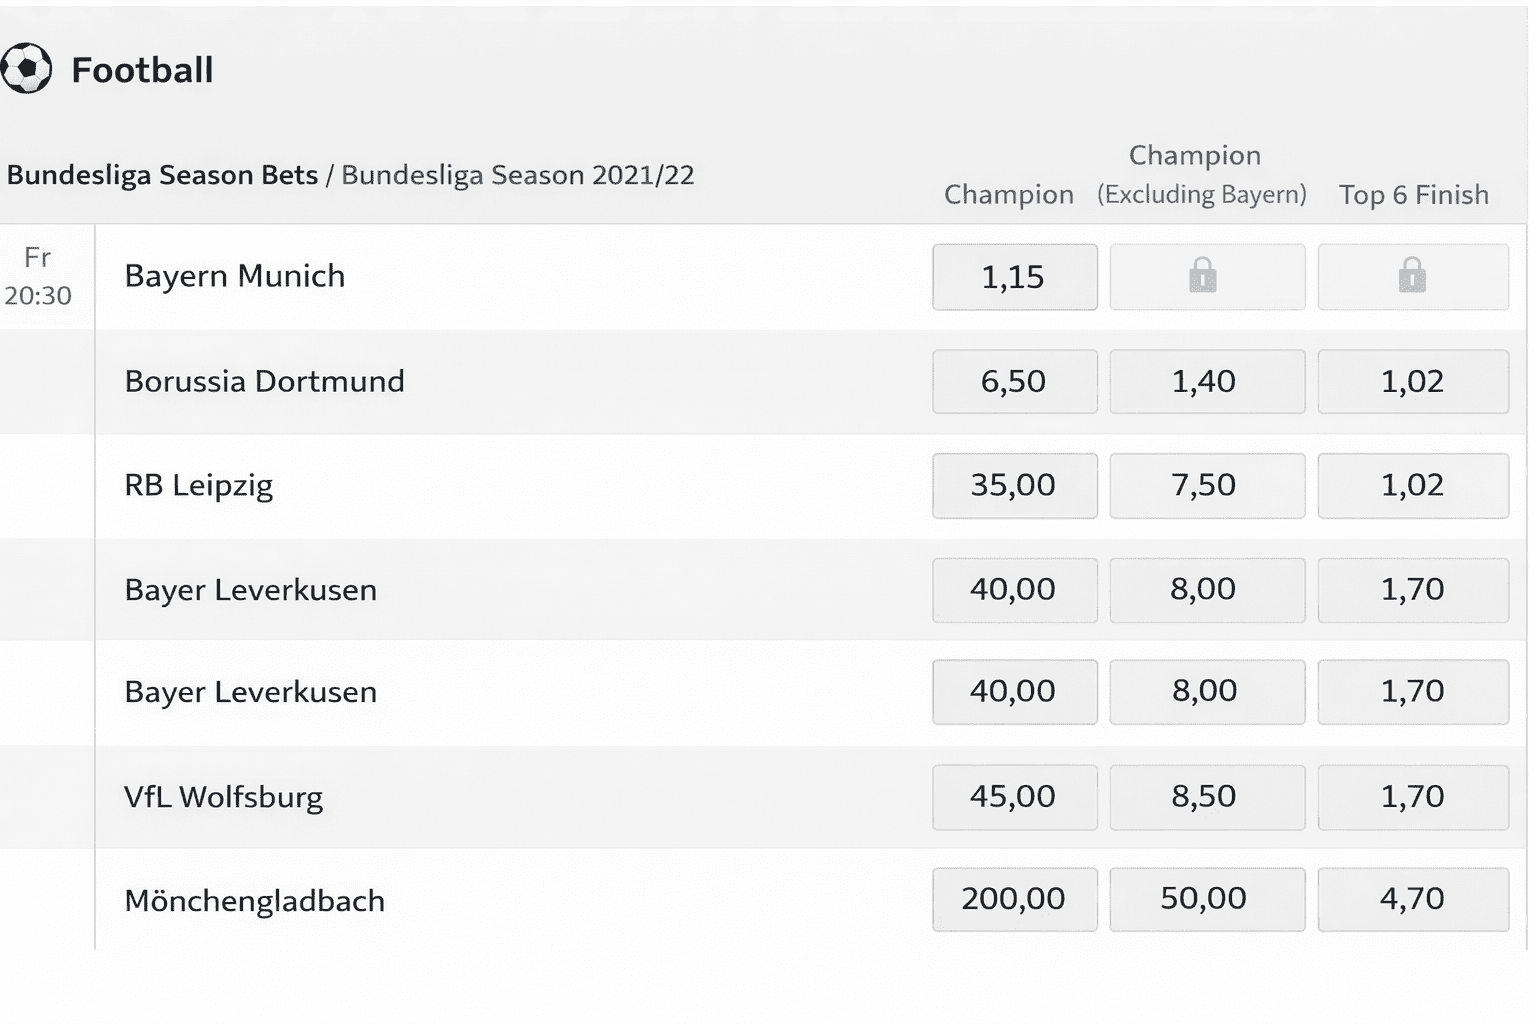
Task: Click the Bundesliga Season 2021/22 breadcrumb link
Action: pyautogui.click(x=519, y=175)
